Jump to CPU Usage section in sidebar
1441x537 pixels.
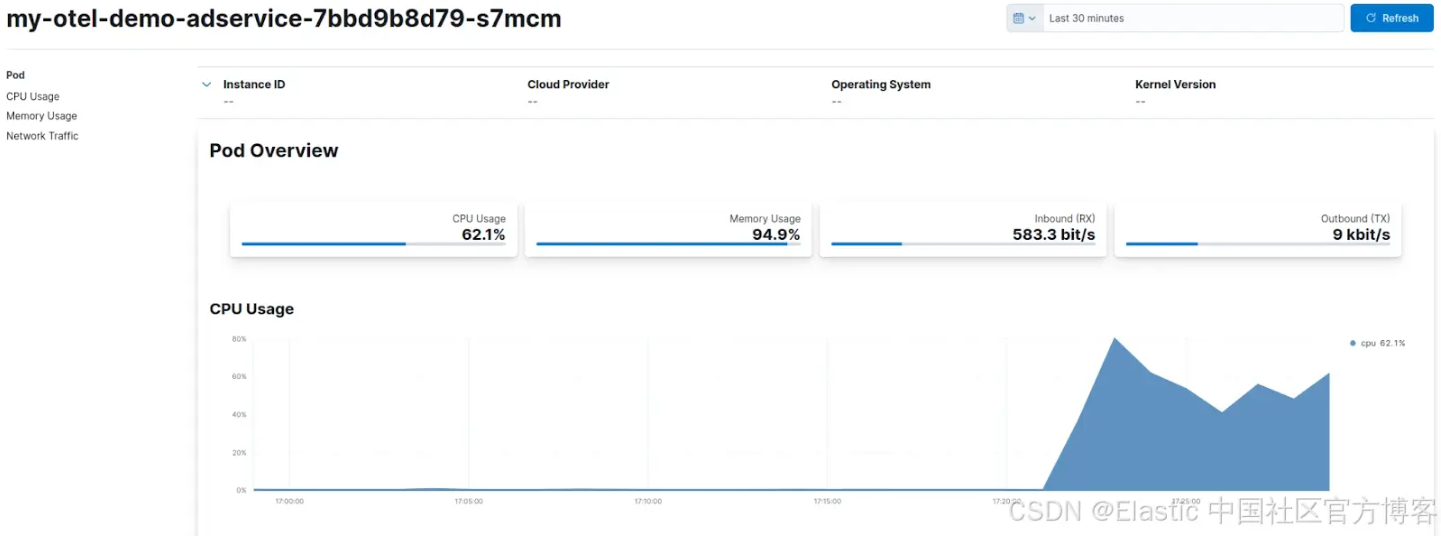[33, 97]
